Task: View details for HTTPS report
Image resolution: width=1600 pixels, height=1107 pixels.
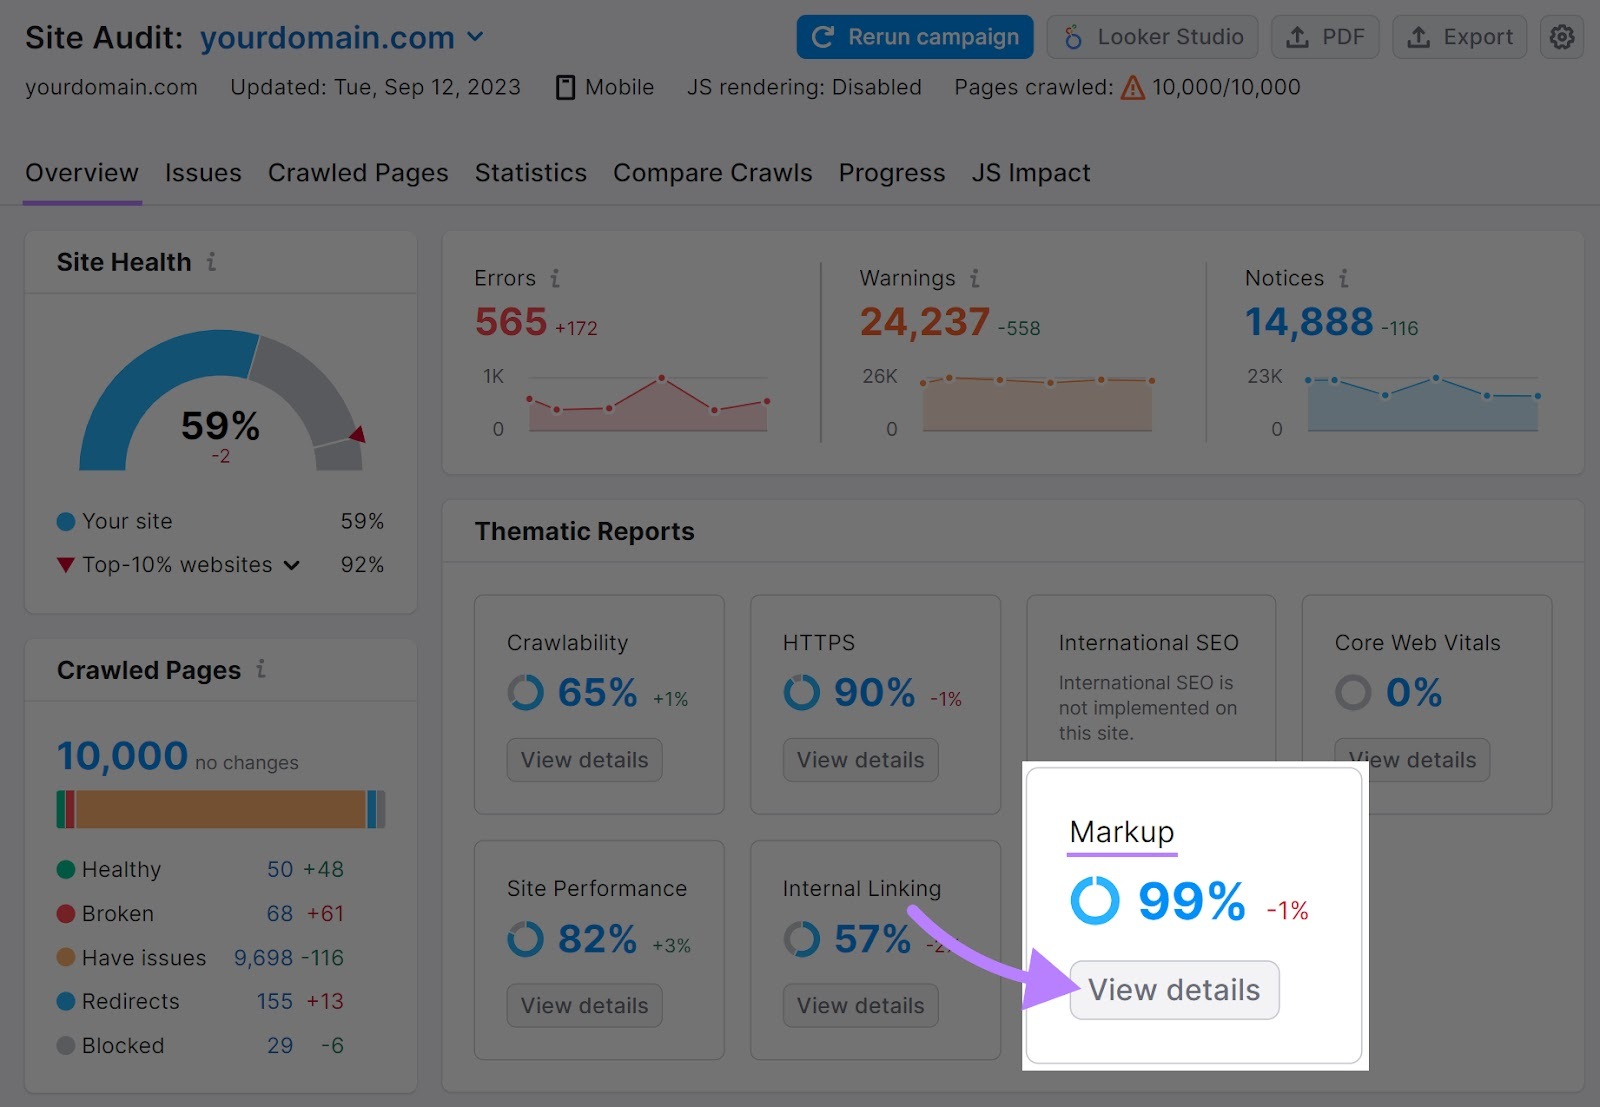Action: (x=861, y=760)
